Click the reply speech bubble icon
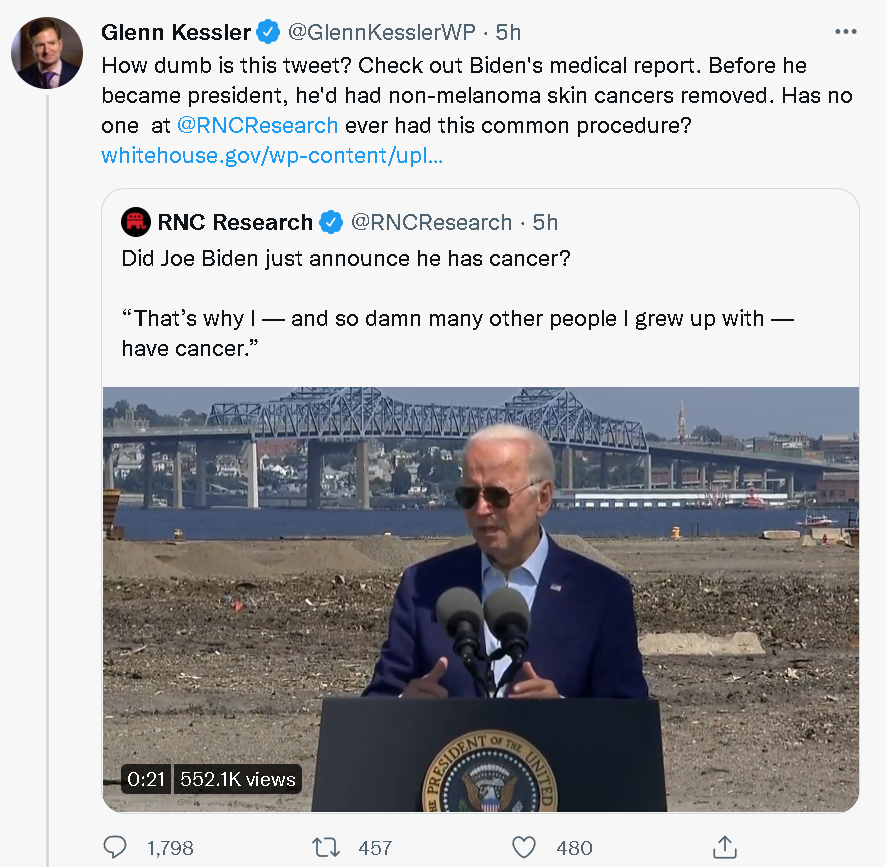 click(115, 847)
